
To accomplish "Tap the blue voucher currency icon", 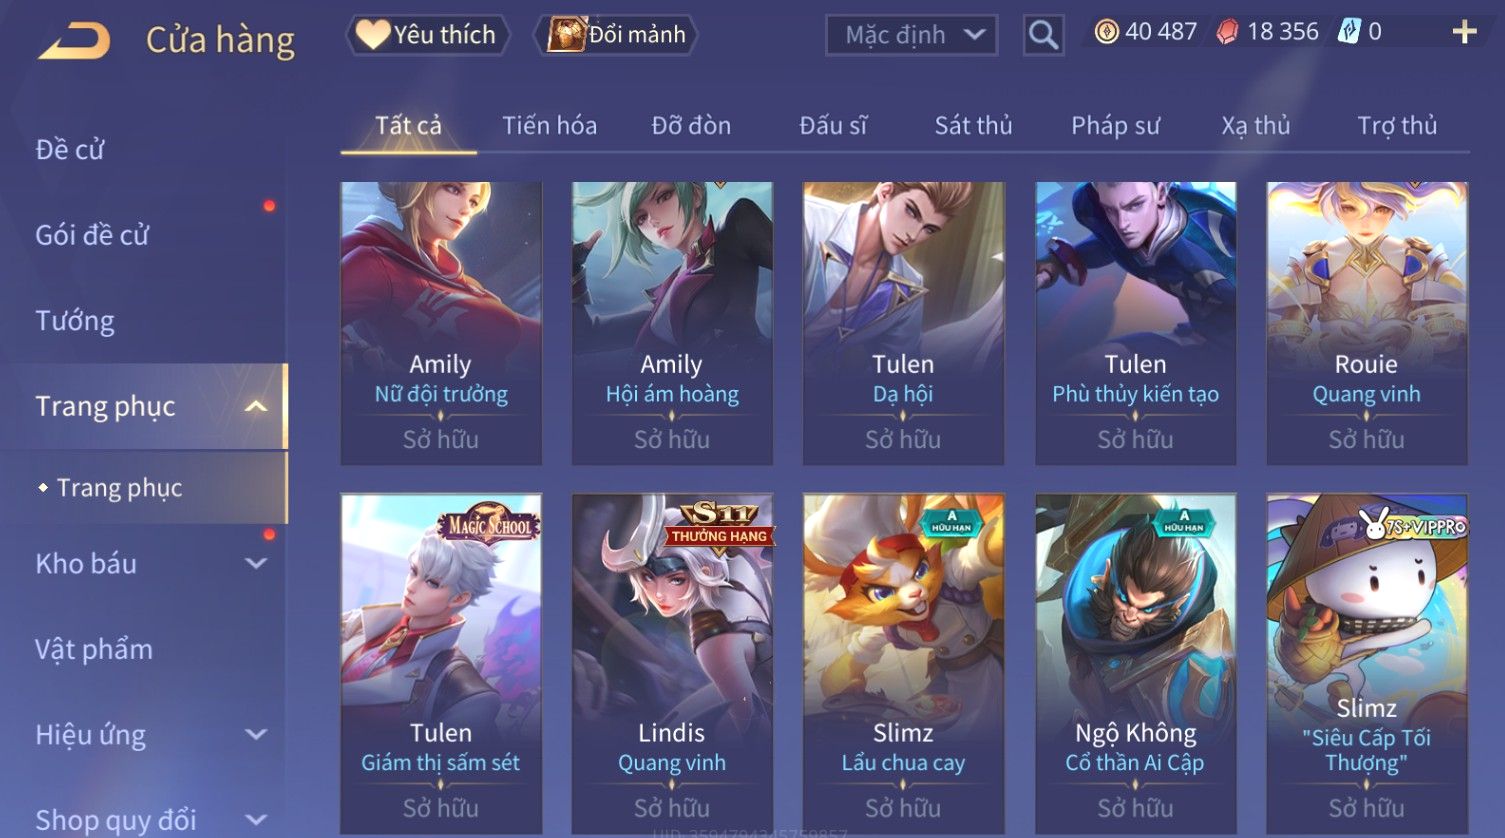I will (1350, 32).
